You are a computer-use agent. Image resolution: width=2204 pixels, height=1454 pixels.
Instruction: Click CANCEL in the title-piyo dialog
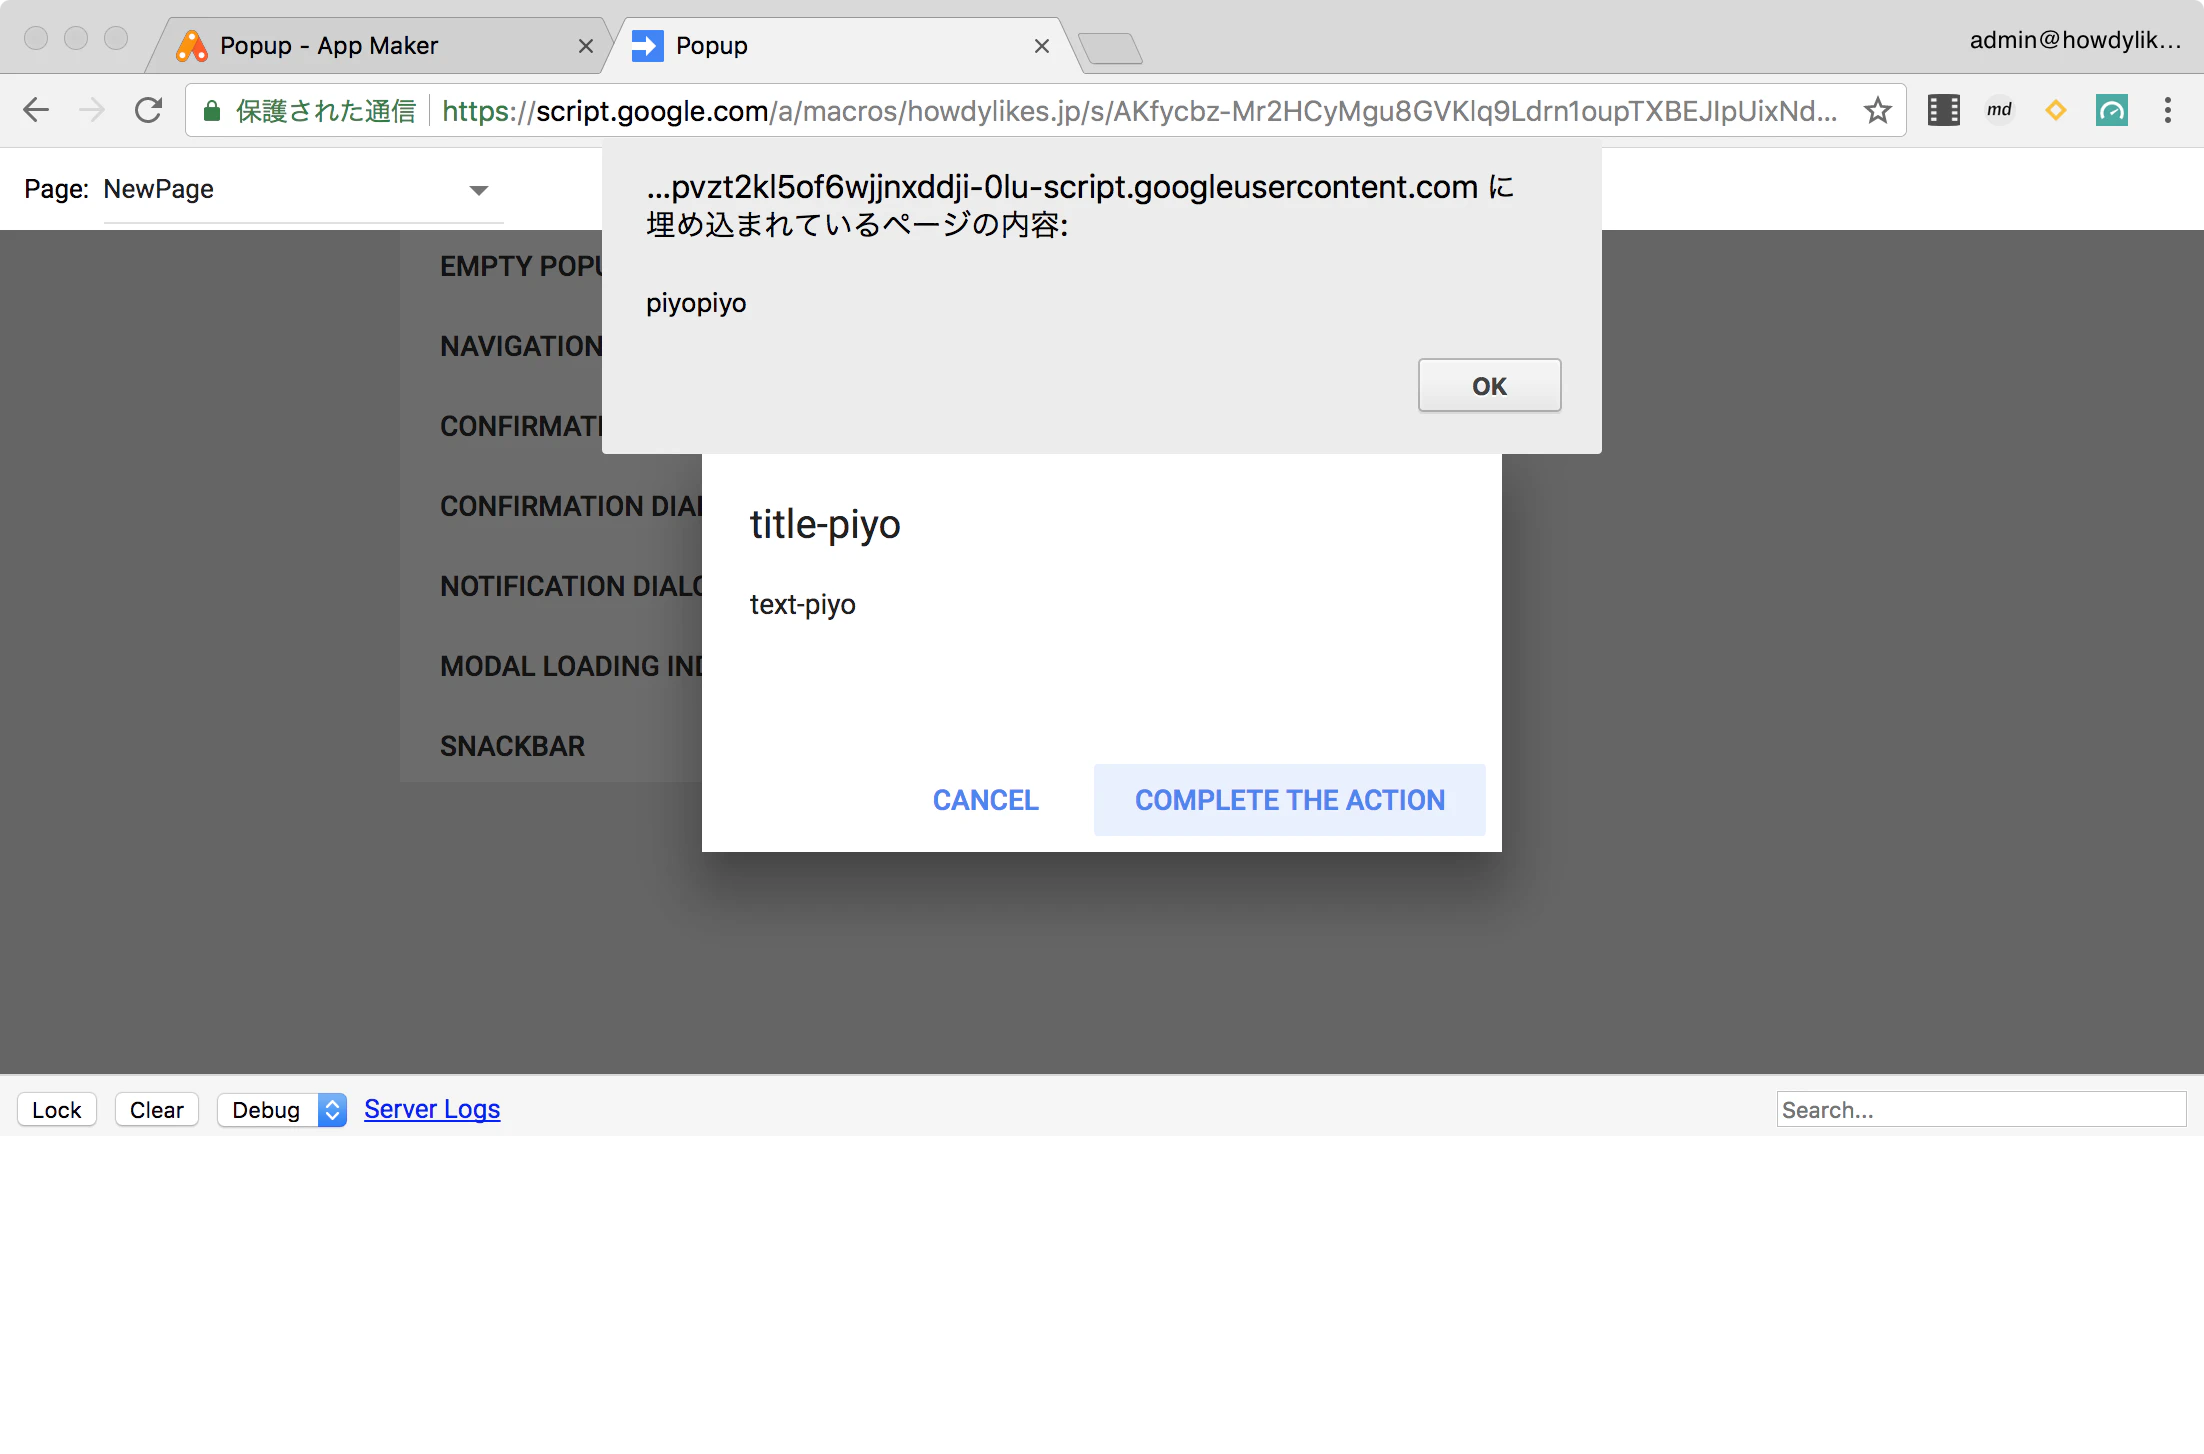[985, 800]
